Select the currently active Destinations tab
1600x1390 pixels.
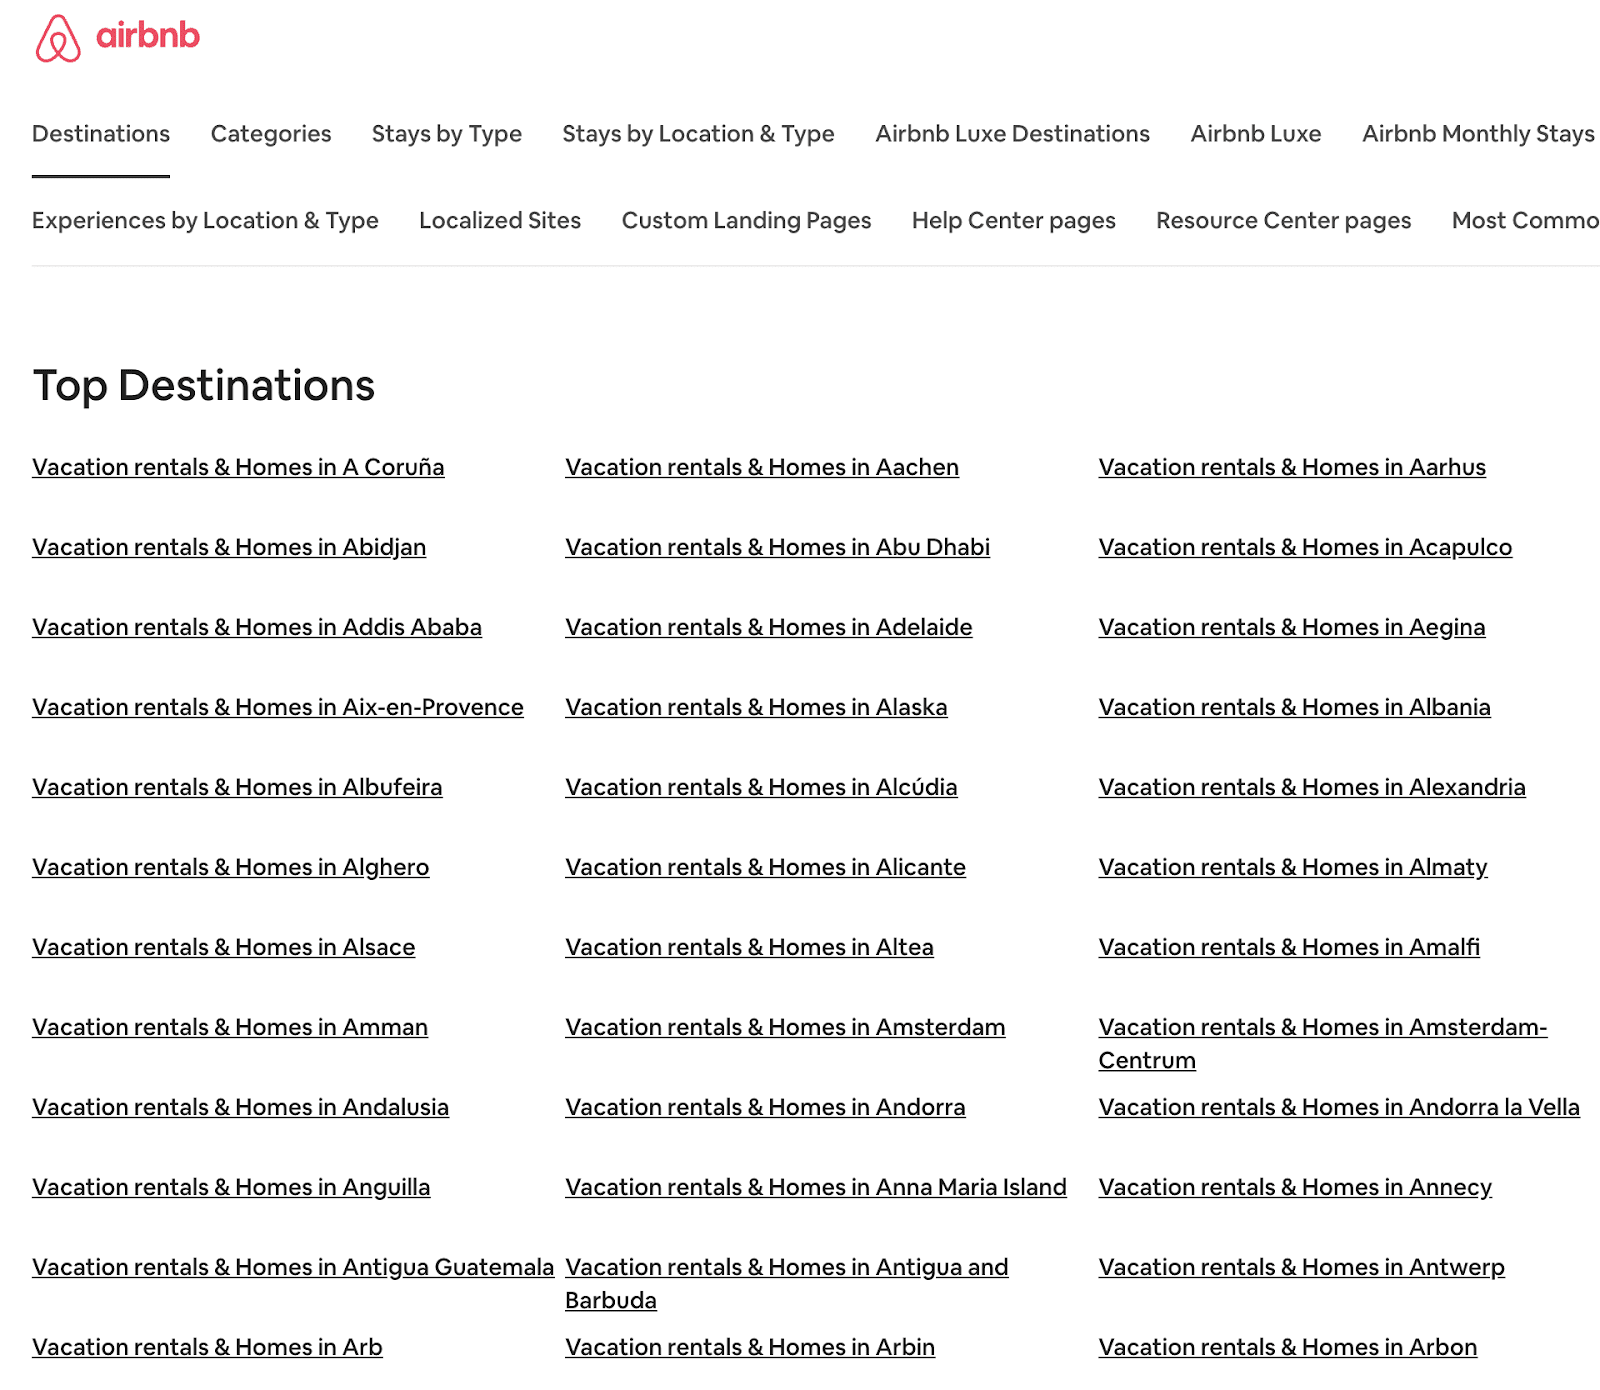point(100,133)
